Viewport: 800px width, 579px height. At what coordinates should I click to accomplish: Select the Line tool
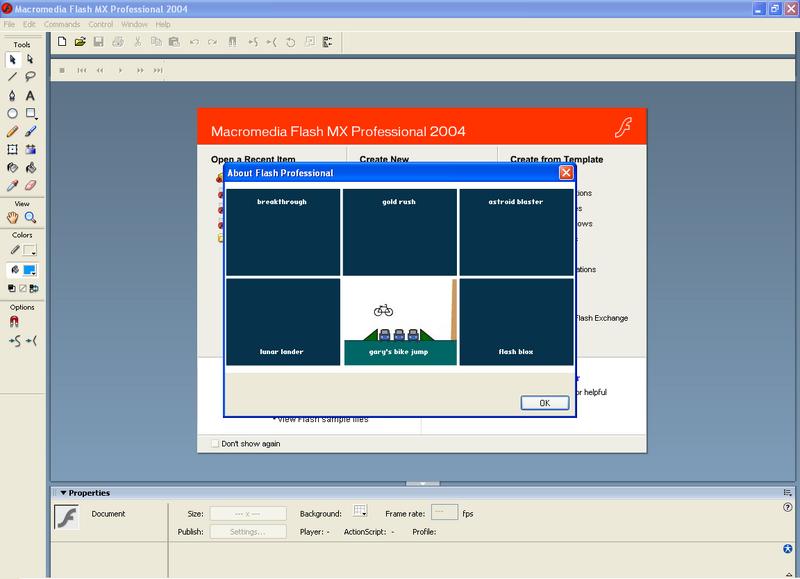[12, 77]
